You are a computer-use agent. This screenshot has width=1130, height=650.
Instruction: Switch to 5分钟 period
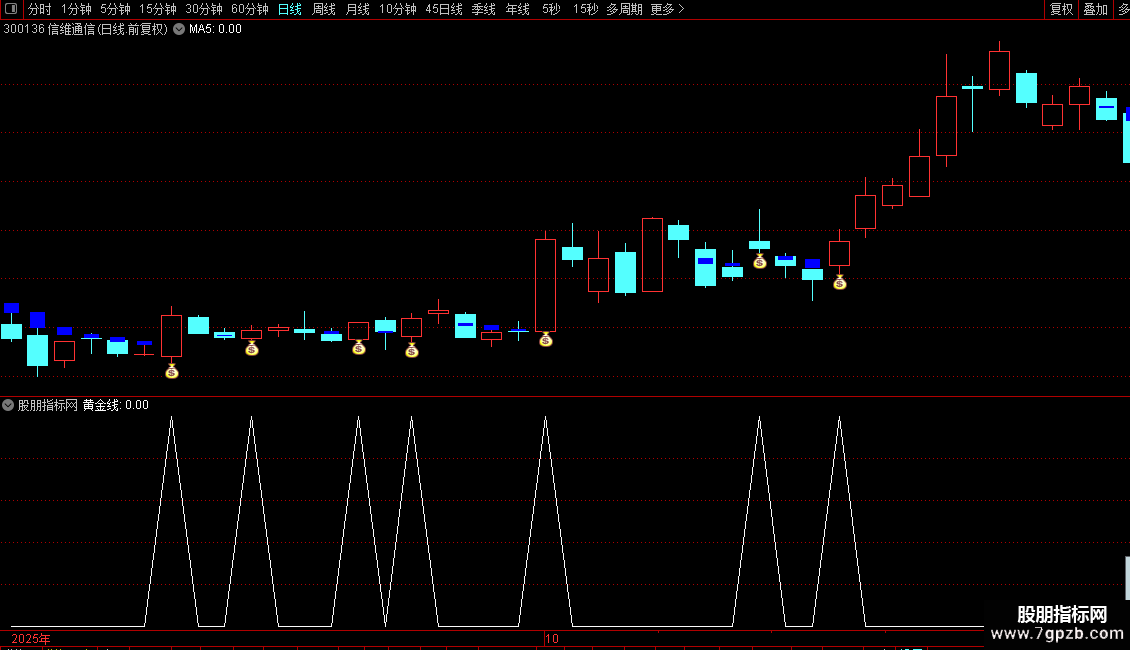[115, 9]
